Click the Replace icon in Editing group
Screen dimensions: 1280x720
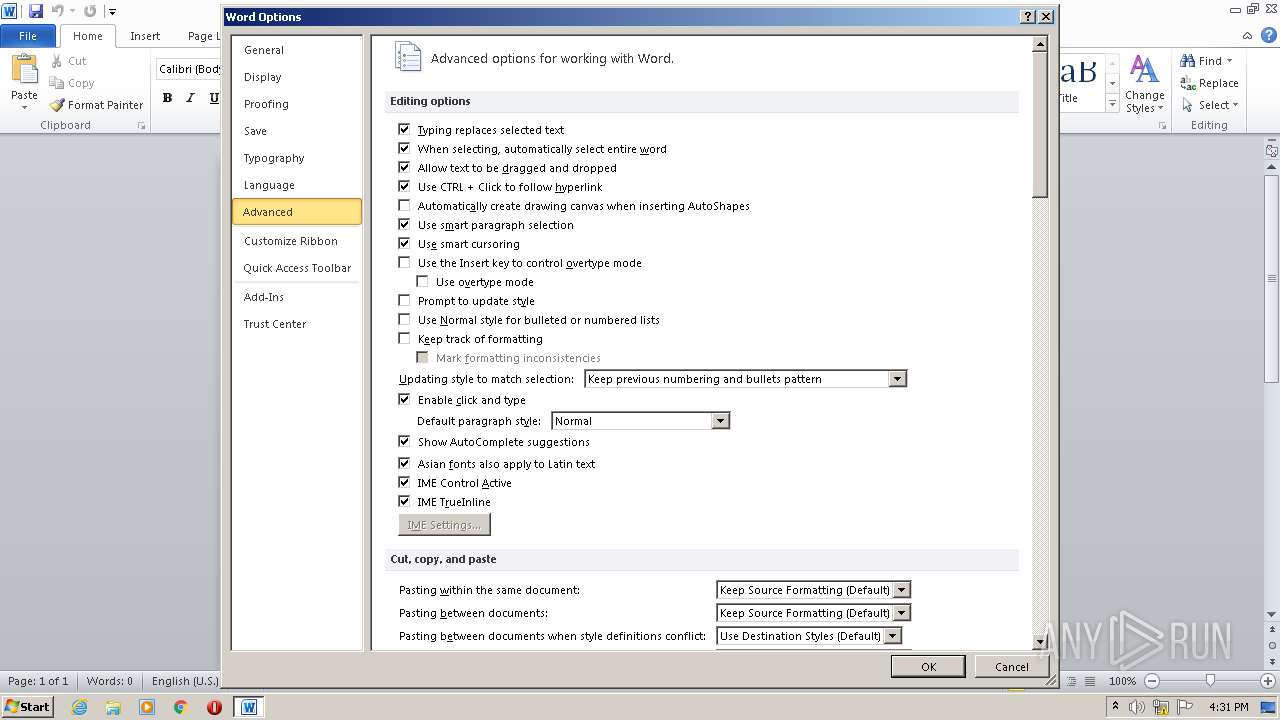click(x=1188, y=83)
